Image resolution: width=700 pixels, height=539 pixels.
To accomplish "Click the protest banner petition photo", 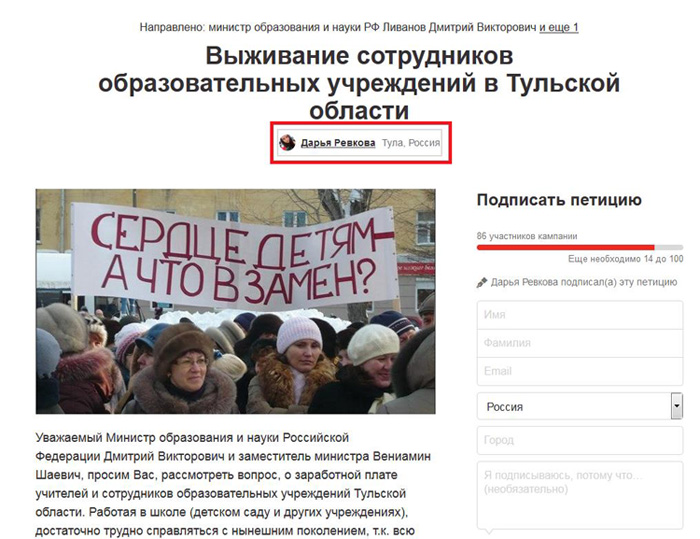I will [x=236, y=301].
